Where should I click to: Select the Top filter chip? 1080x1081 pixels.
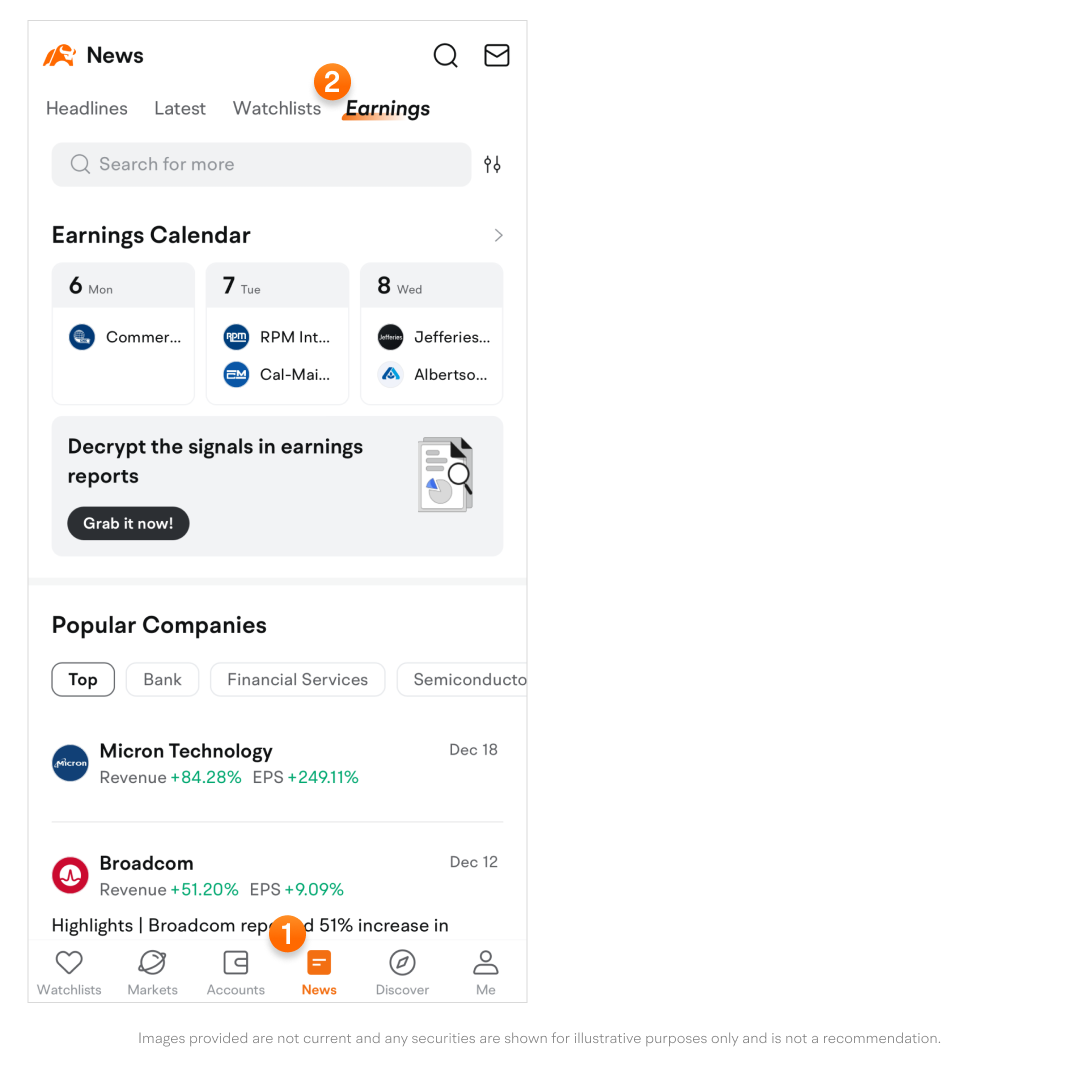point(83,680)
